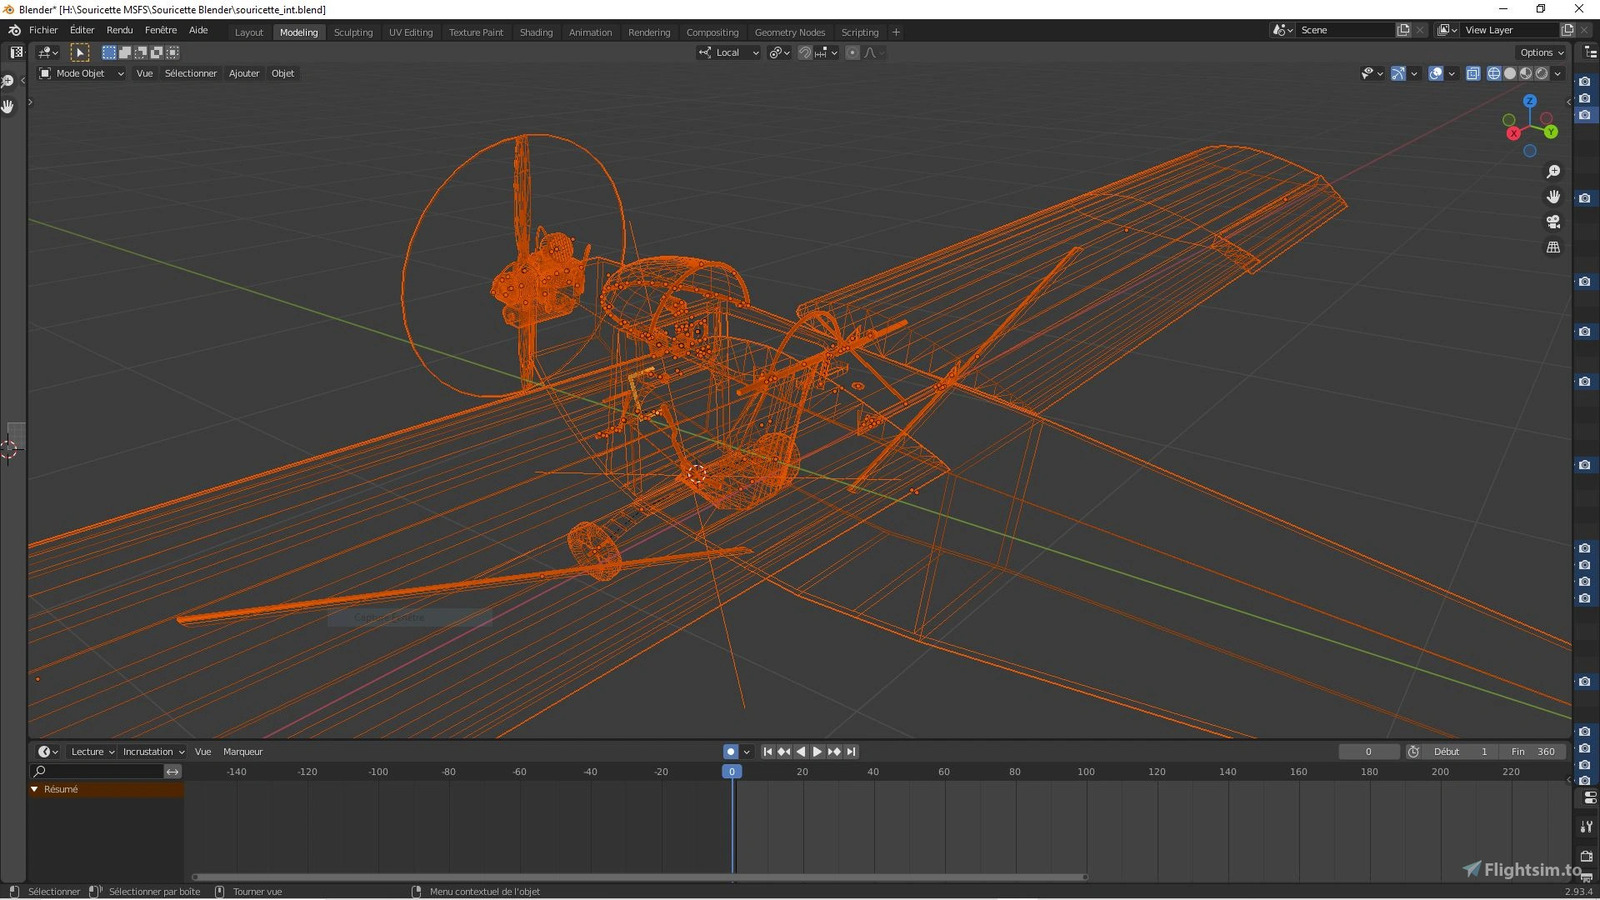
Task: Choose the intersect selection mode icon
Action: [x=173, y=52]
